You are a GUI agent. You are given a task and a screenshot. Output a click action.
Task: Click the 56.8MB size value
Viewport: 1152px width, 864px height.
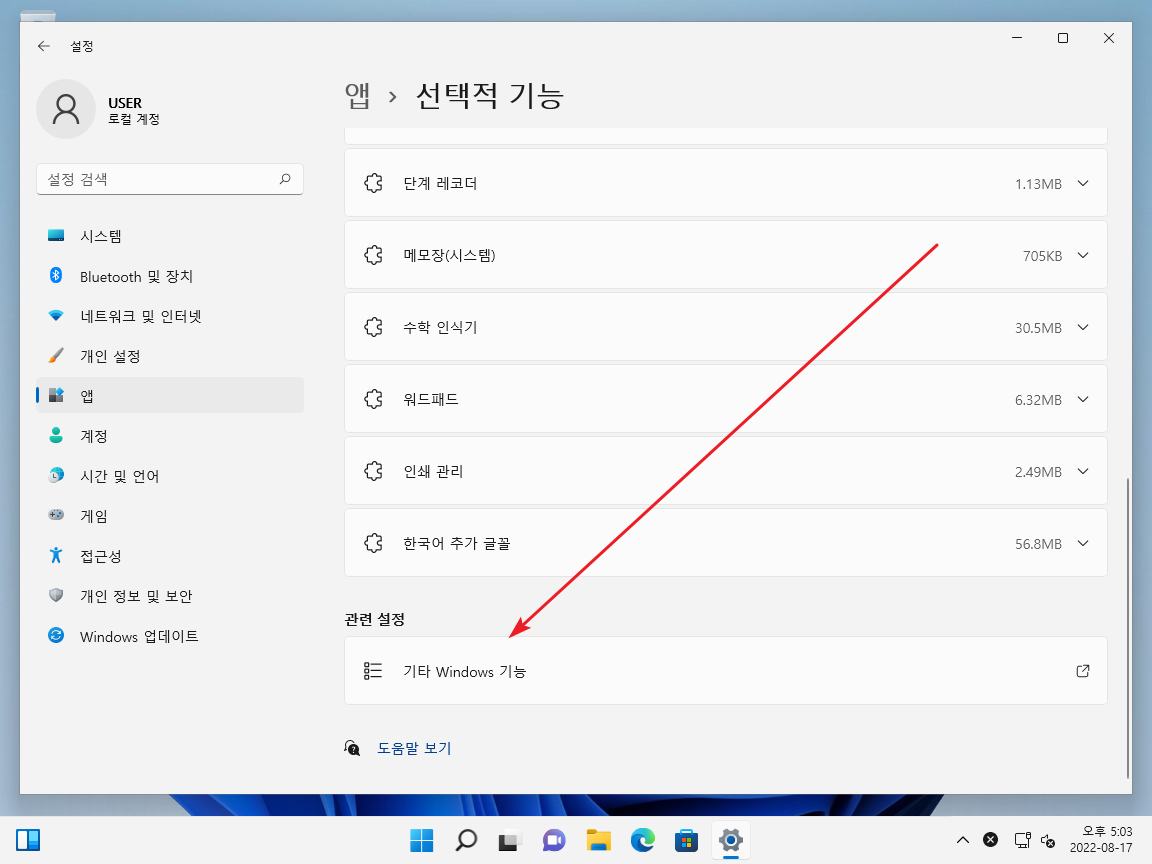1038,544
